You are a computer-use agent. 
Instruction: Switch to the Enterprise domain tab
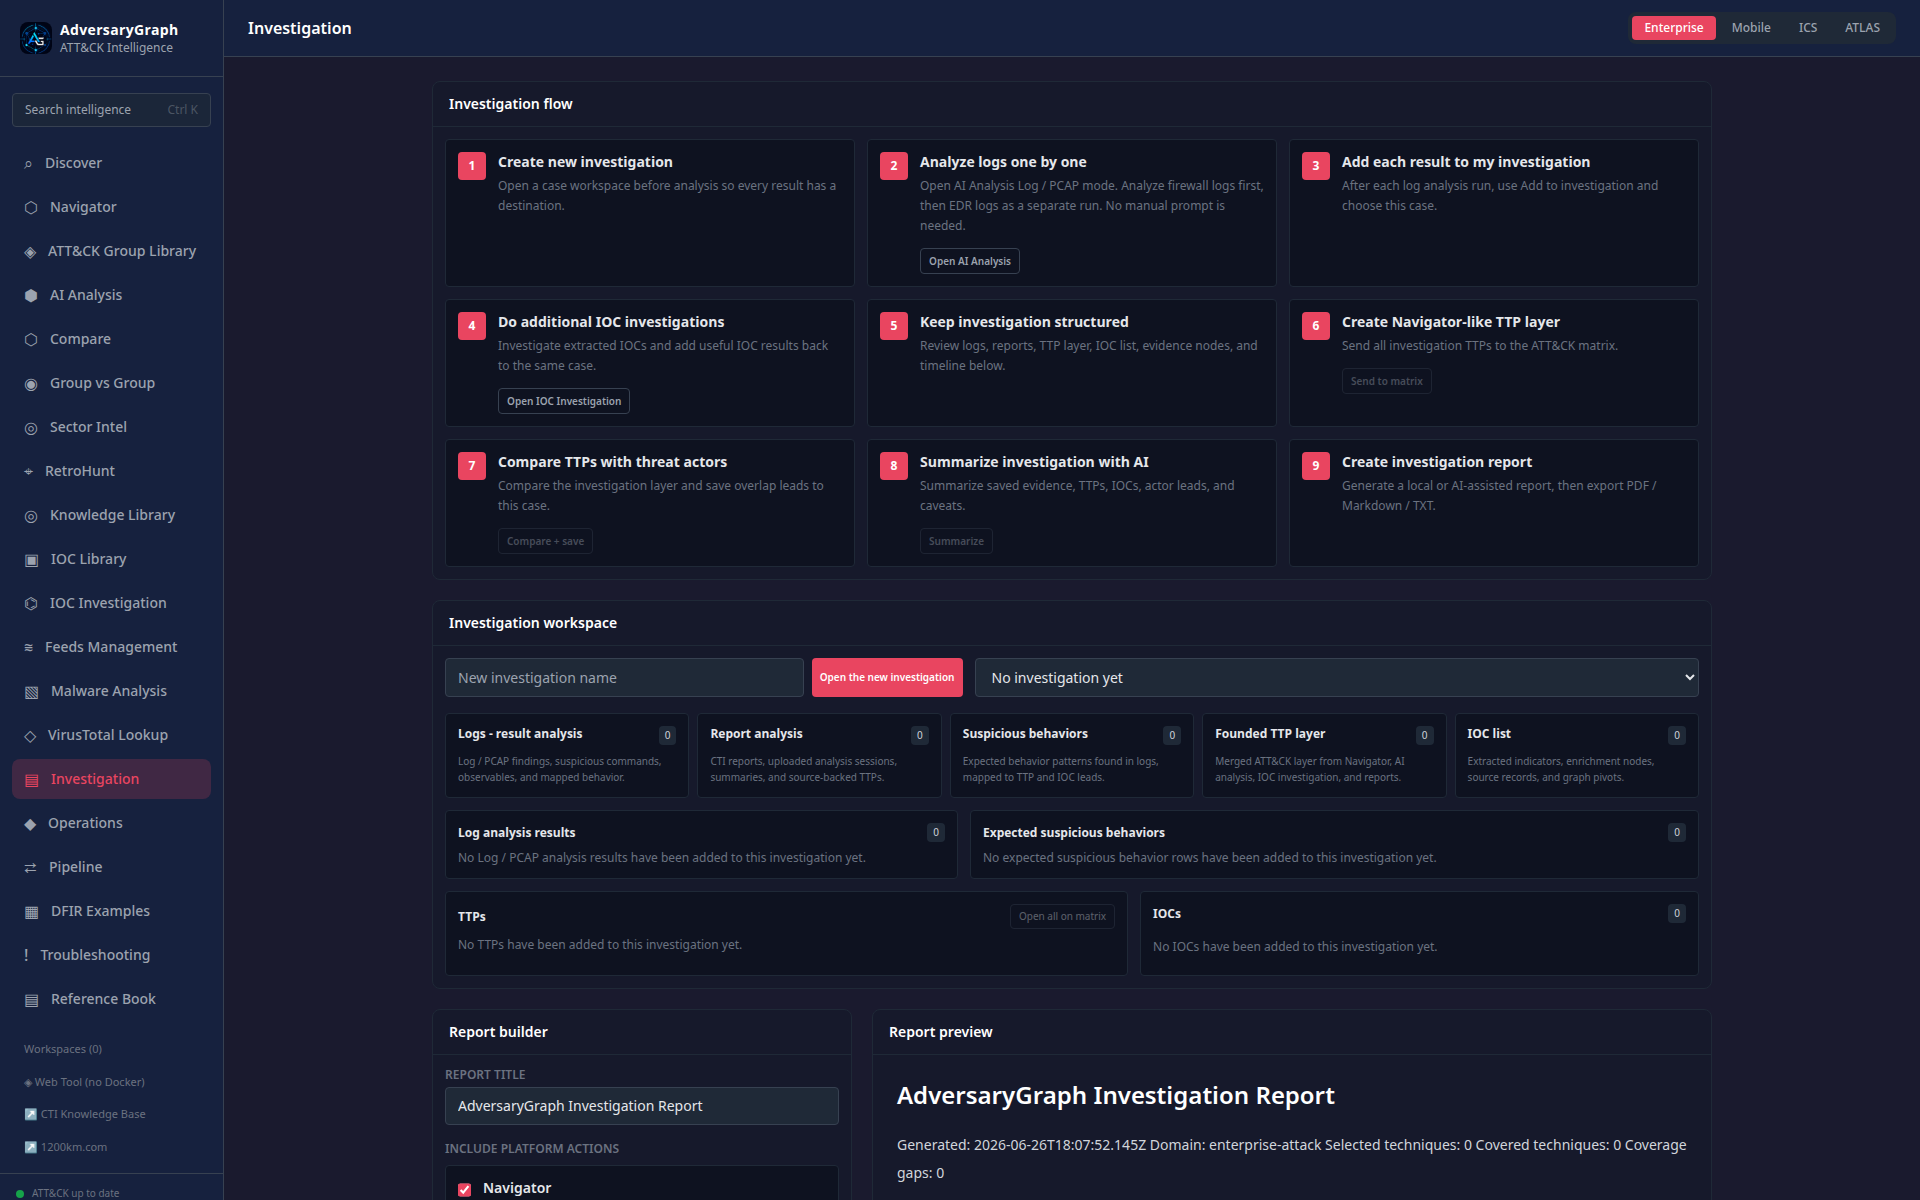1673,28
